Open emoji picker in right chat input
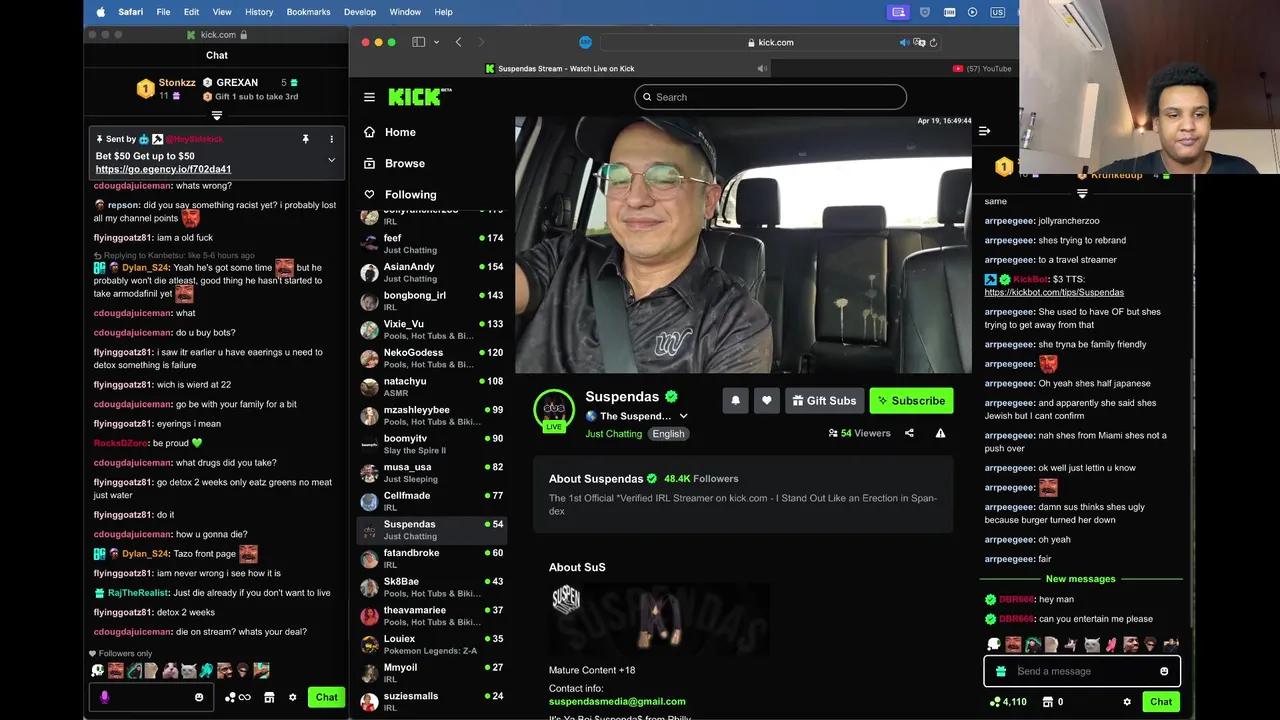 1164,671
